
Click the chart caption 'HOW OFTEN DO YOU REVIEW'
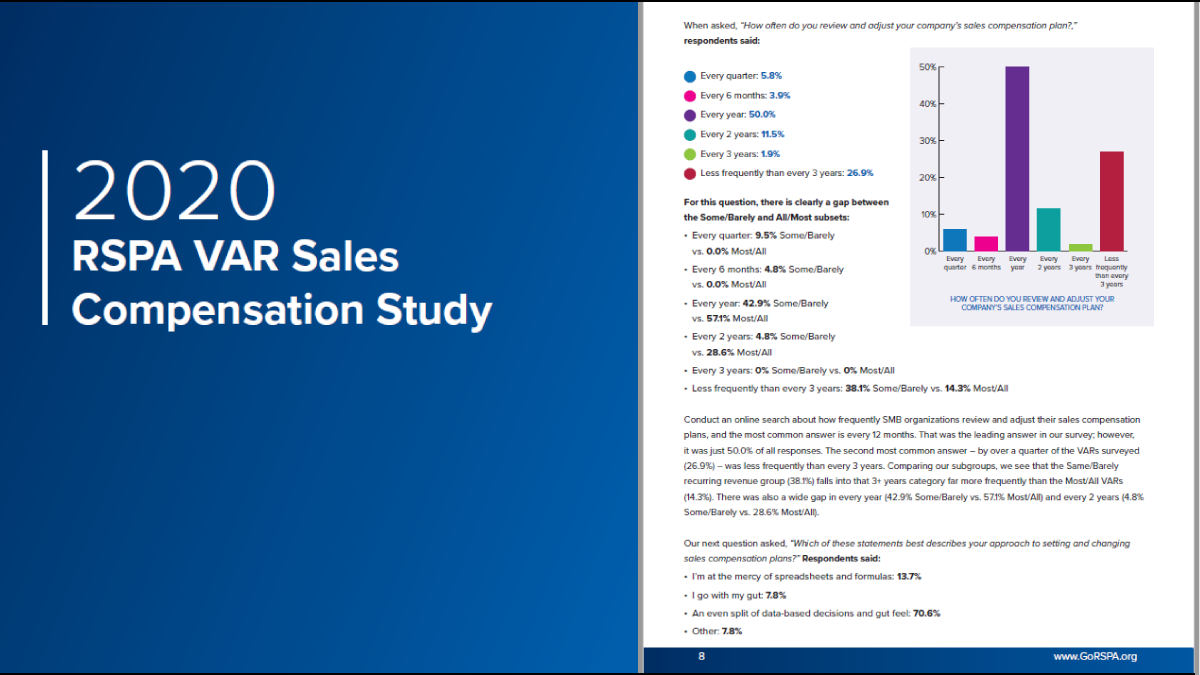[x=1032, y=303]
